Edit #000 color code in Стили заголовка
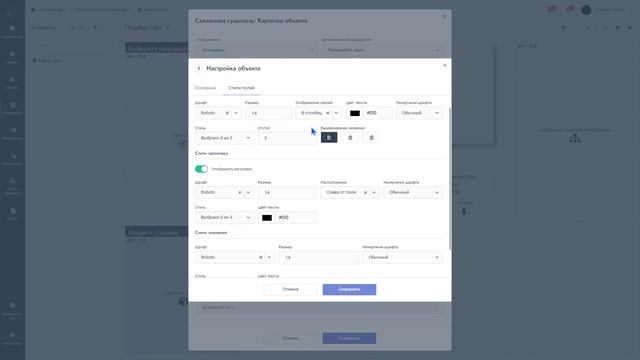Image resolution: width=640 pixels, height=360 pixels. (296, 218)
